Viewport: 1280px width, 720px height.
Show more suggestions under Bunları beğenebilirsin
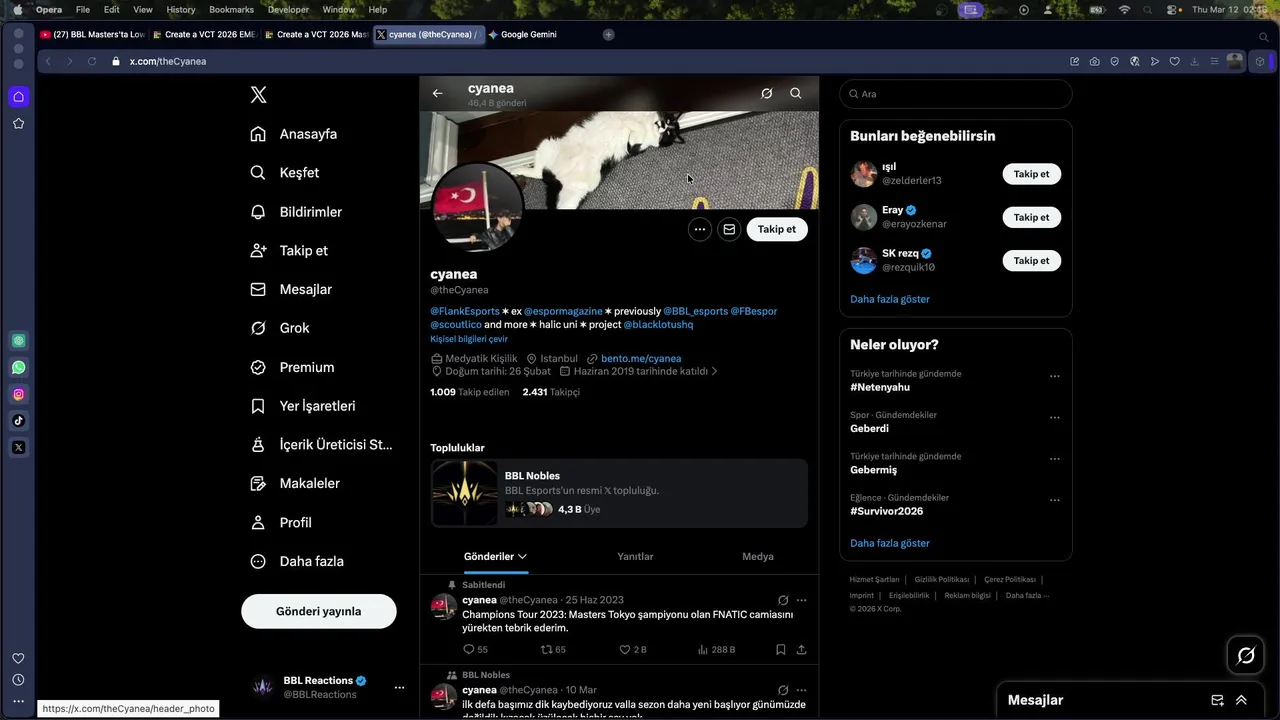(890, 299)
